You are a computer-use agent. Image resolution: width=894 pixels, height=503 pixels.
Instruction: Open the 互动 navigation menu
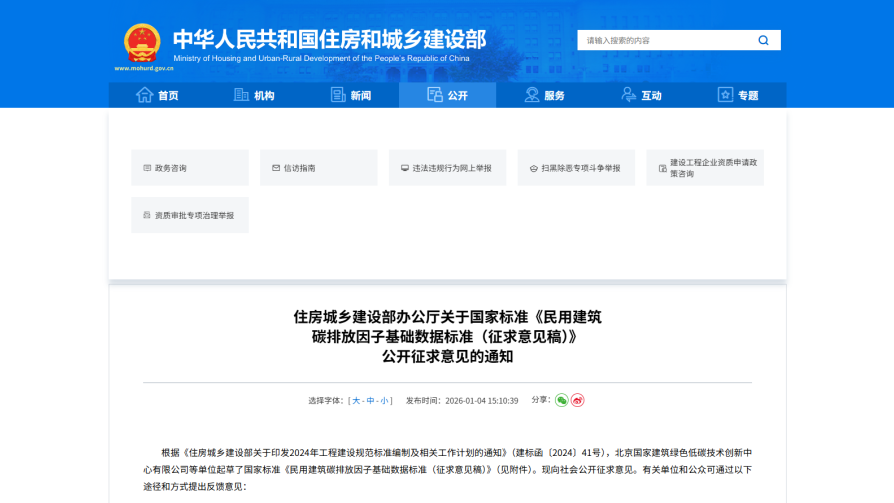641,95
